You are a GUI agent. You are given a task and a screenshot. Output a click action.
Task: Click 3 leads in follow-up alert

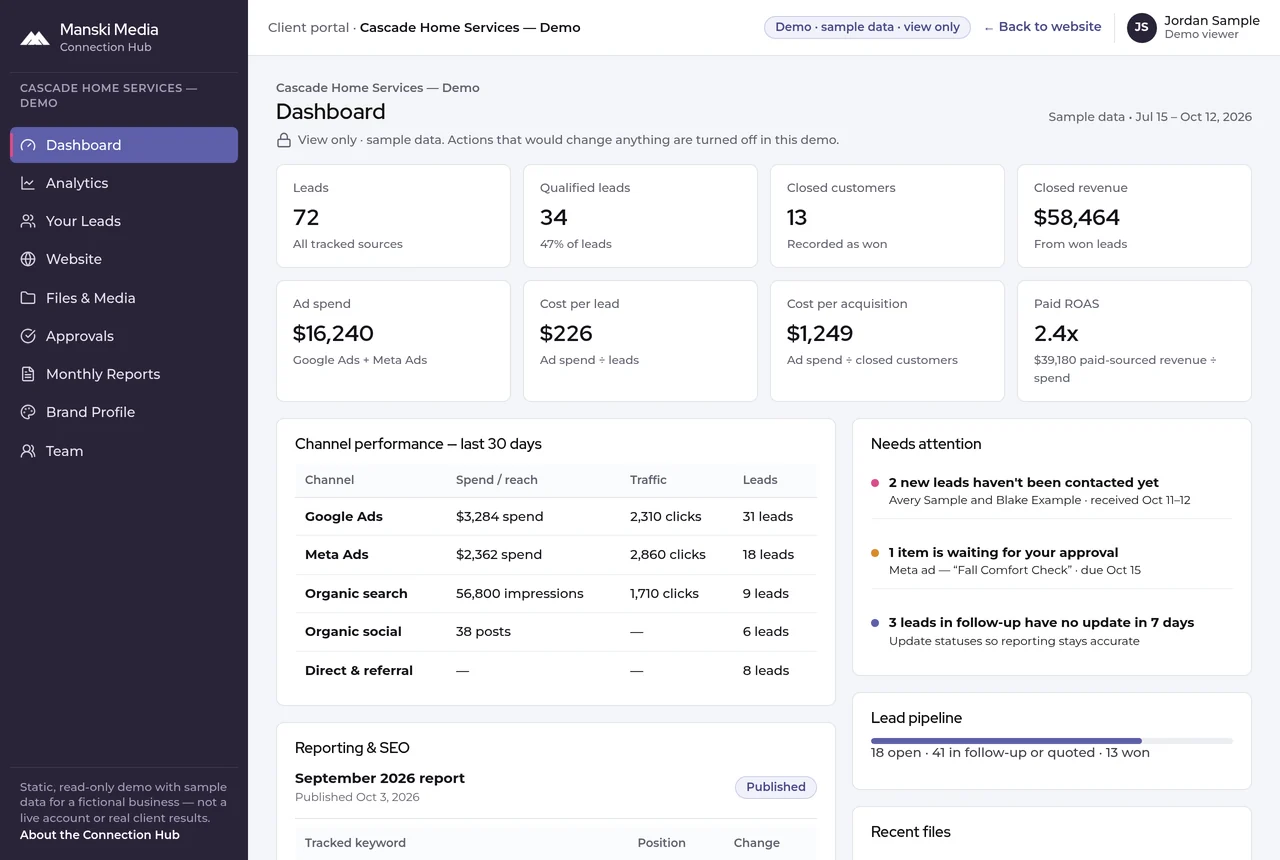[1052, 631]
